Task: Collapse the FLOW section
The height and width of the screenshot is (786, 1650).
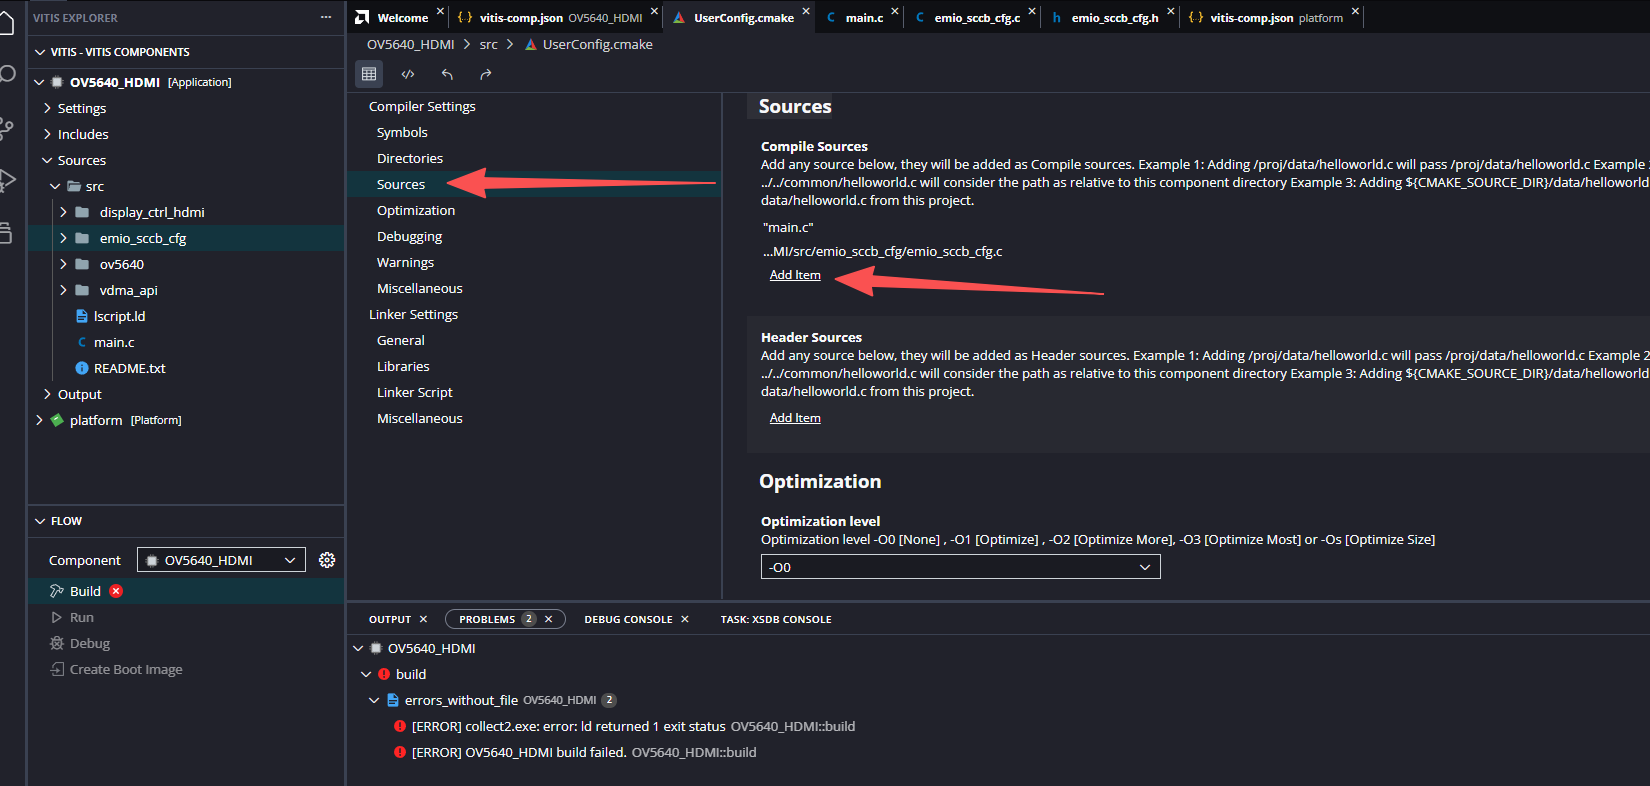Action: click(x=40, y=521)
